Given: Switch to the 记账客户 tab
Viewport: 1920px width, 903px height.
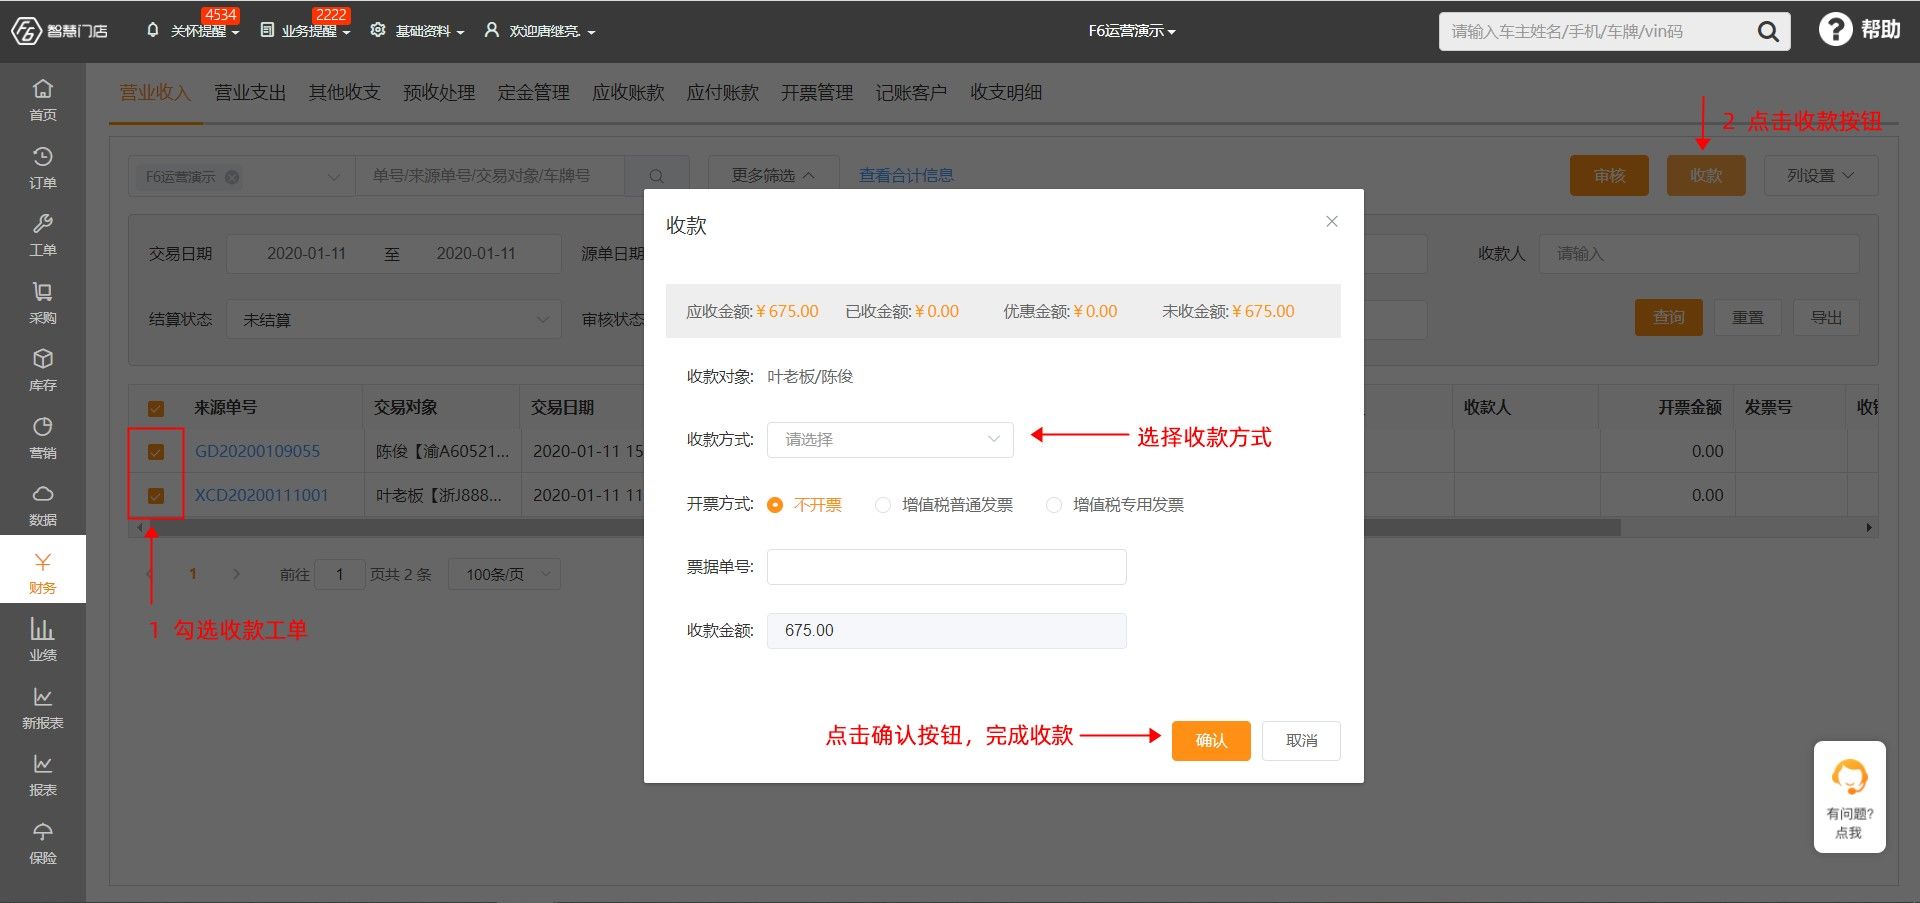Looking at the screenshot, I should [x=911, y=92].
